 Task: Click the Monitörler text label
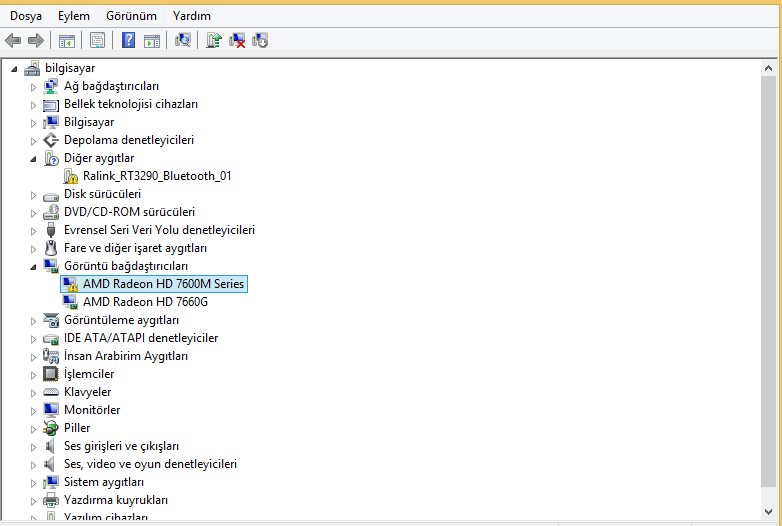pos(92,410)
